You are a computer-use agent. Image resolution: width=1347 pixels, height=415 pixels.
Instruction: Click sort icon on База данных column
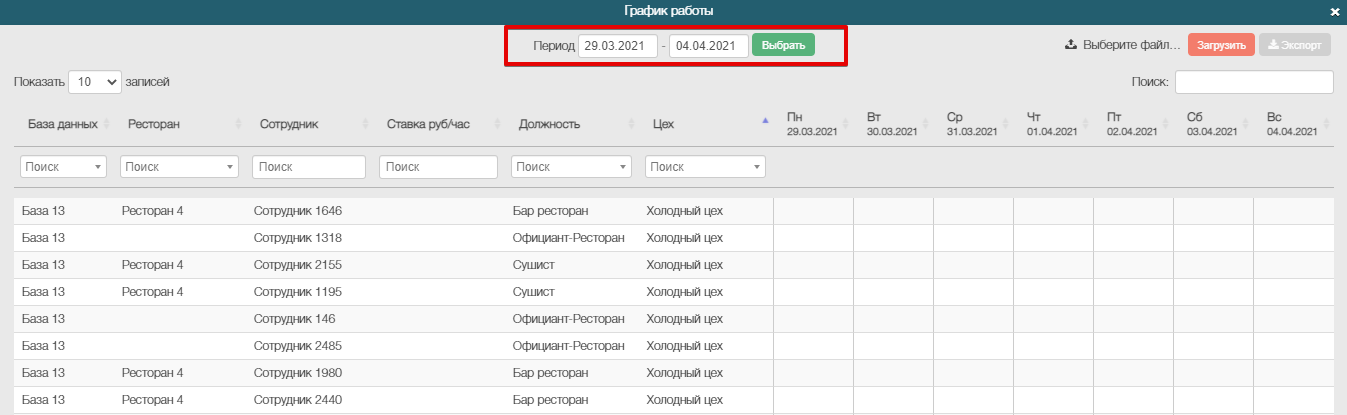click(106, 124)
